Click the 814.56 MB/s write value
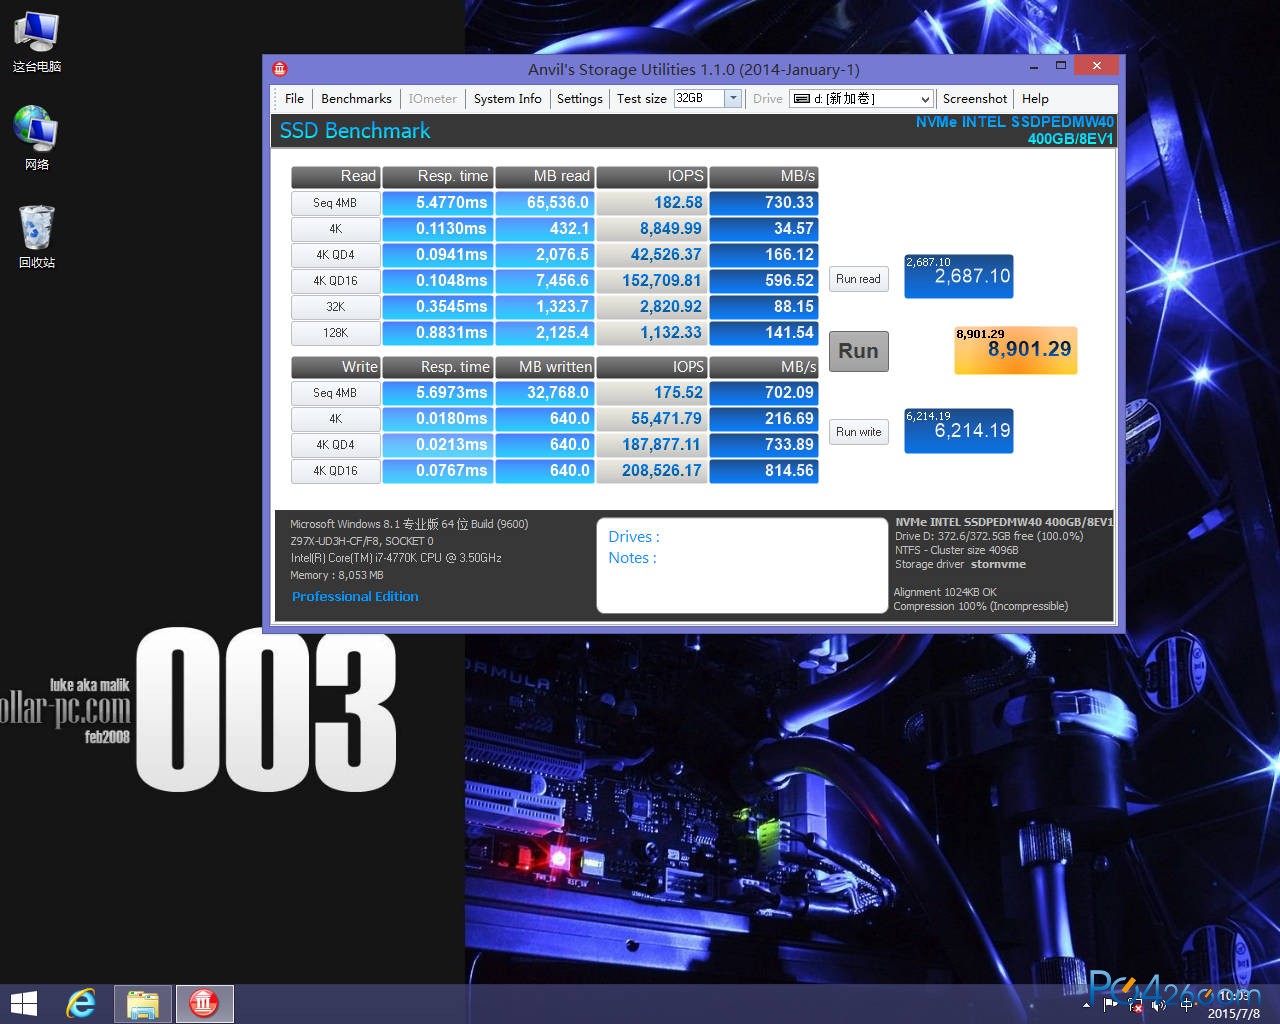Viewport: 1280px width, 1024px height. pos(764,471)
